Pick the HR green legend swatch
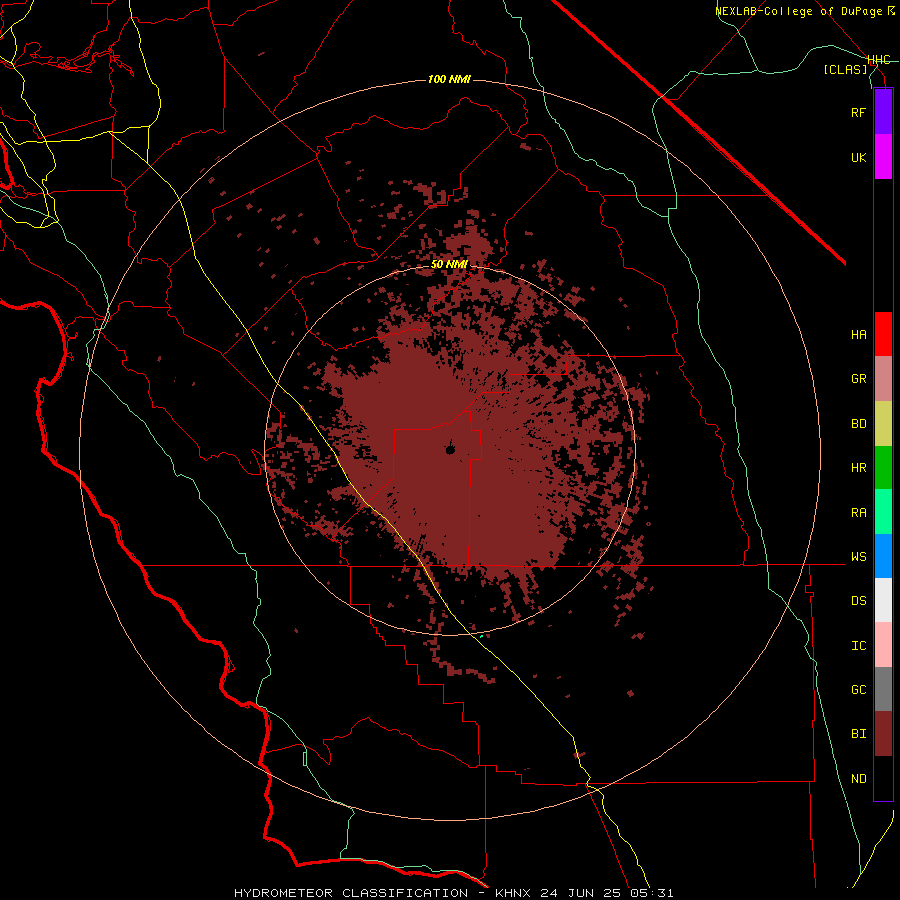This screenshot has width=900, height=900. (883, 467)
